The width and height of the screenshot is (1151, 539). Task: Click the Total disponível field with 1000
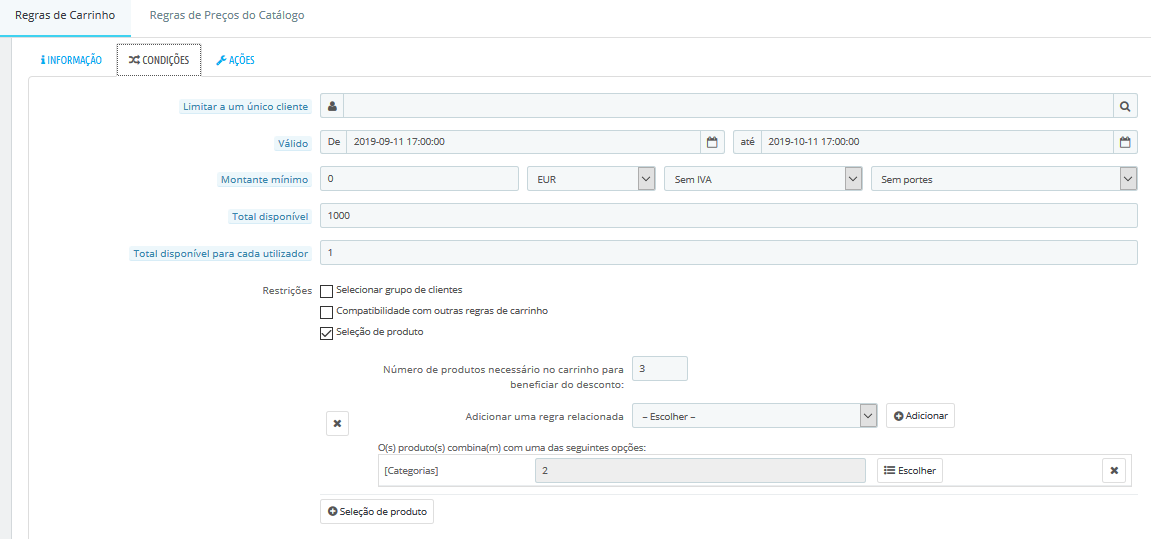[729, 216]
